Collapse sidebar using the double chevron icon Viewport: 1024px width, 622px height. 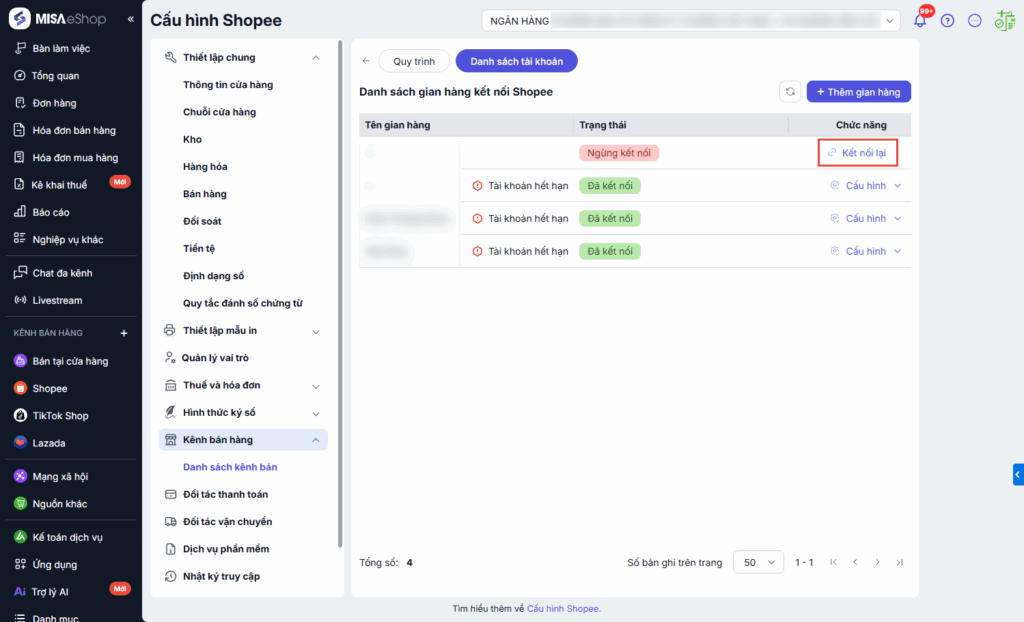131,20
